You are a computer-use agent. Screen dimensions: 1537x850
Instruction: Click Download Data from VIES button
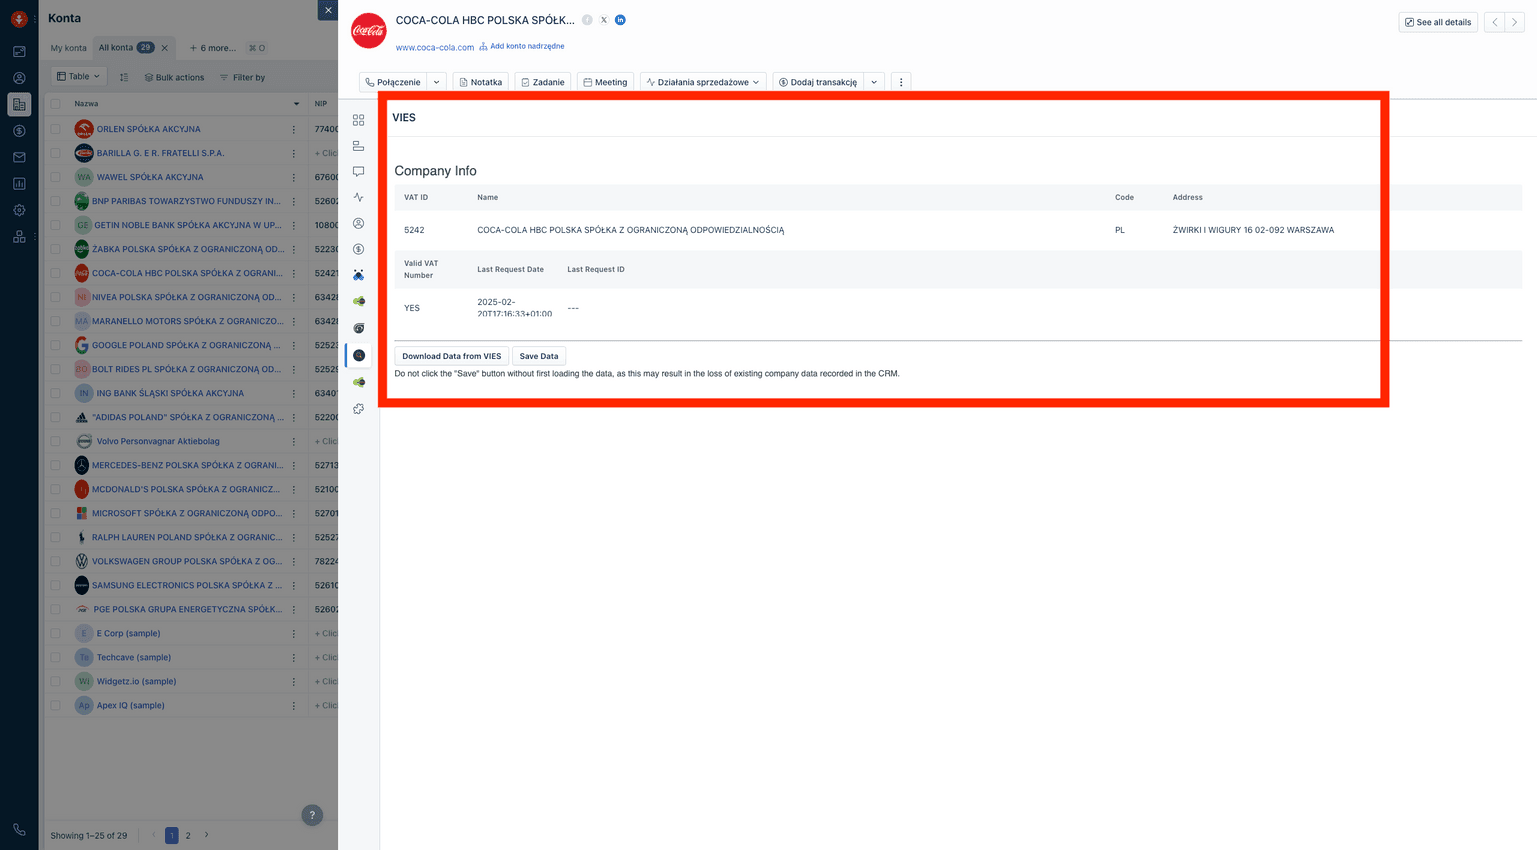tap(452, 356)
